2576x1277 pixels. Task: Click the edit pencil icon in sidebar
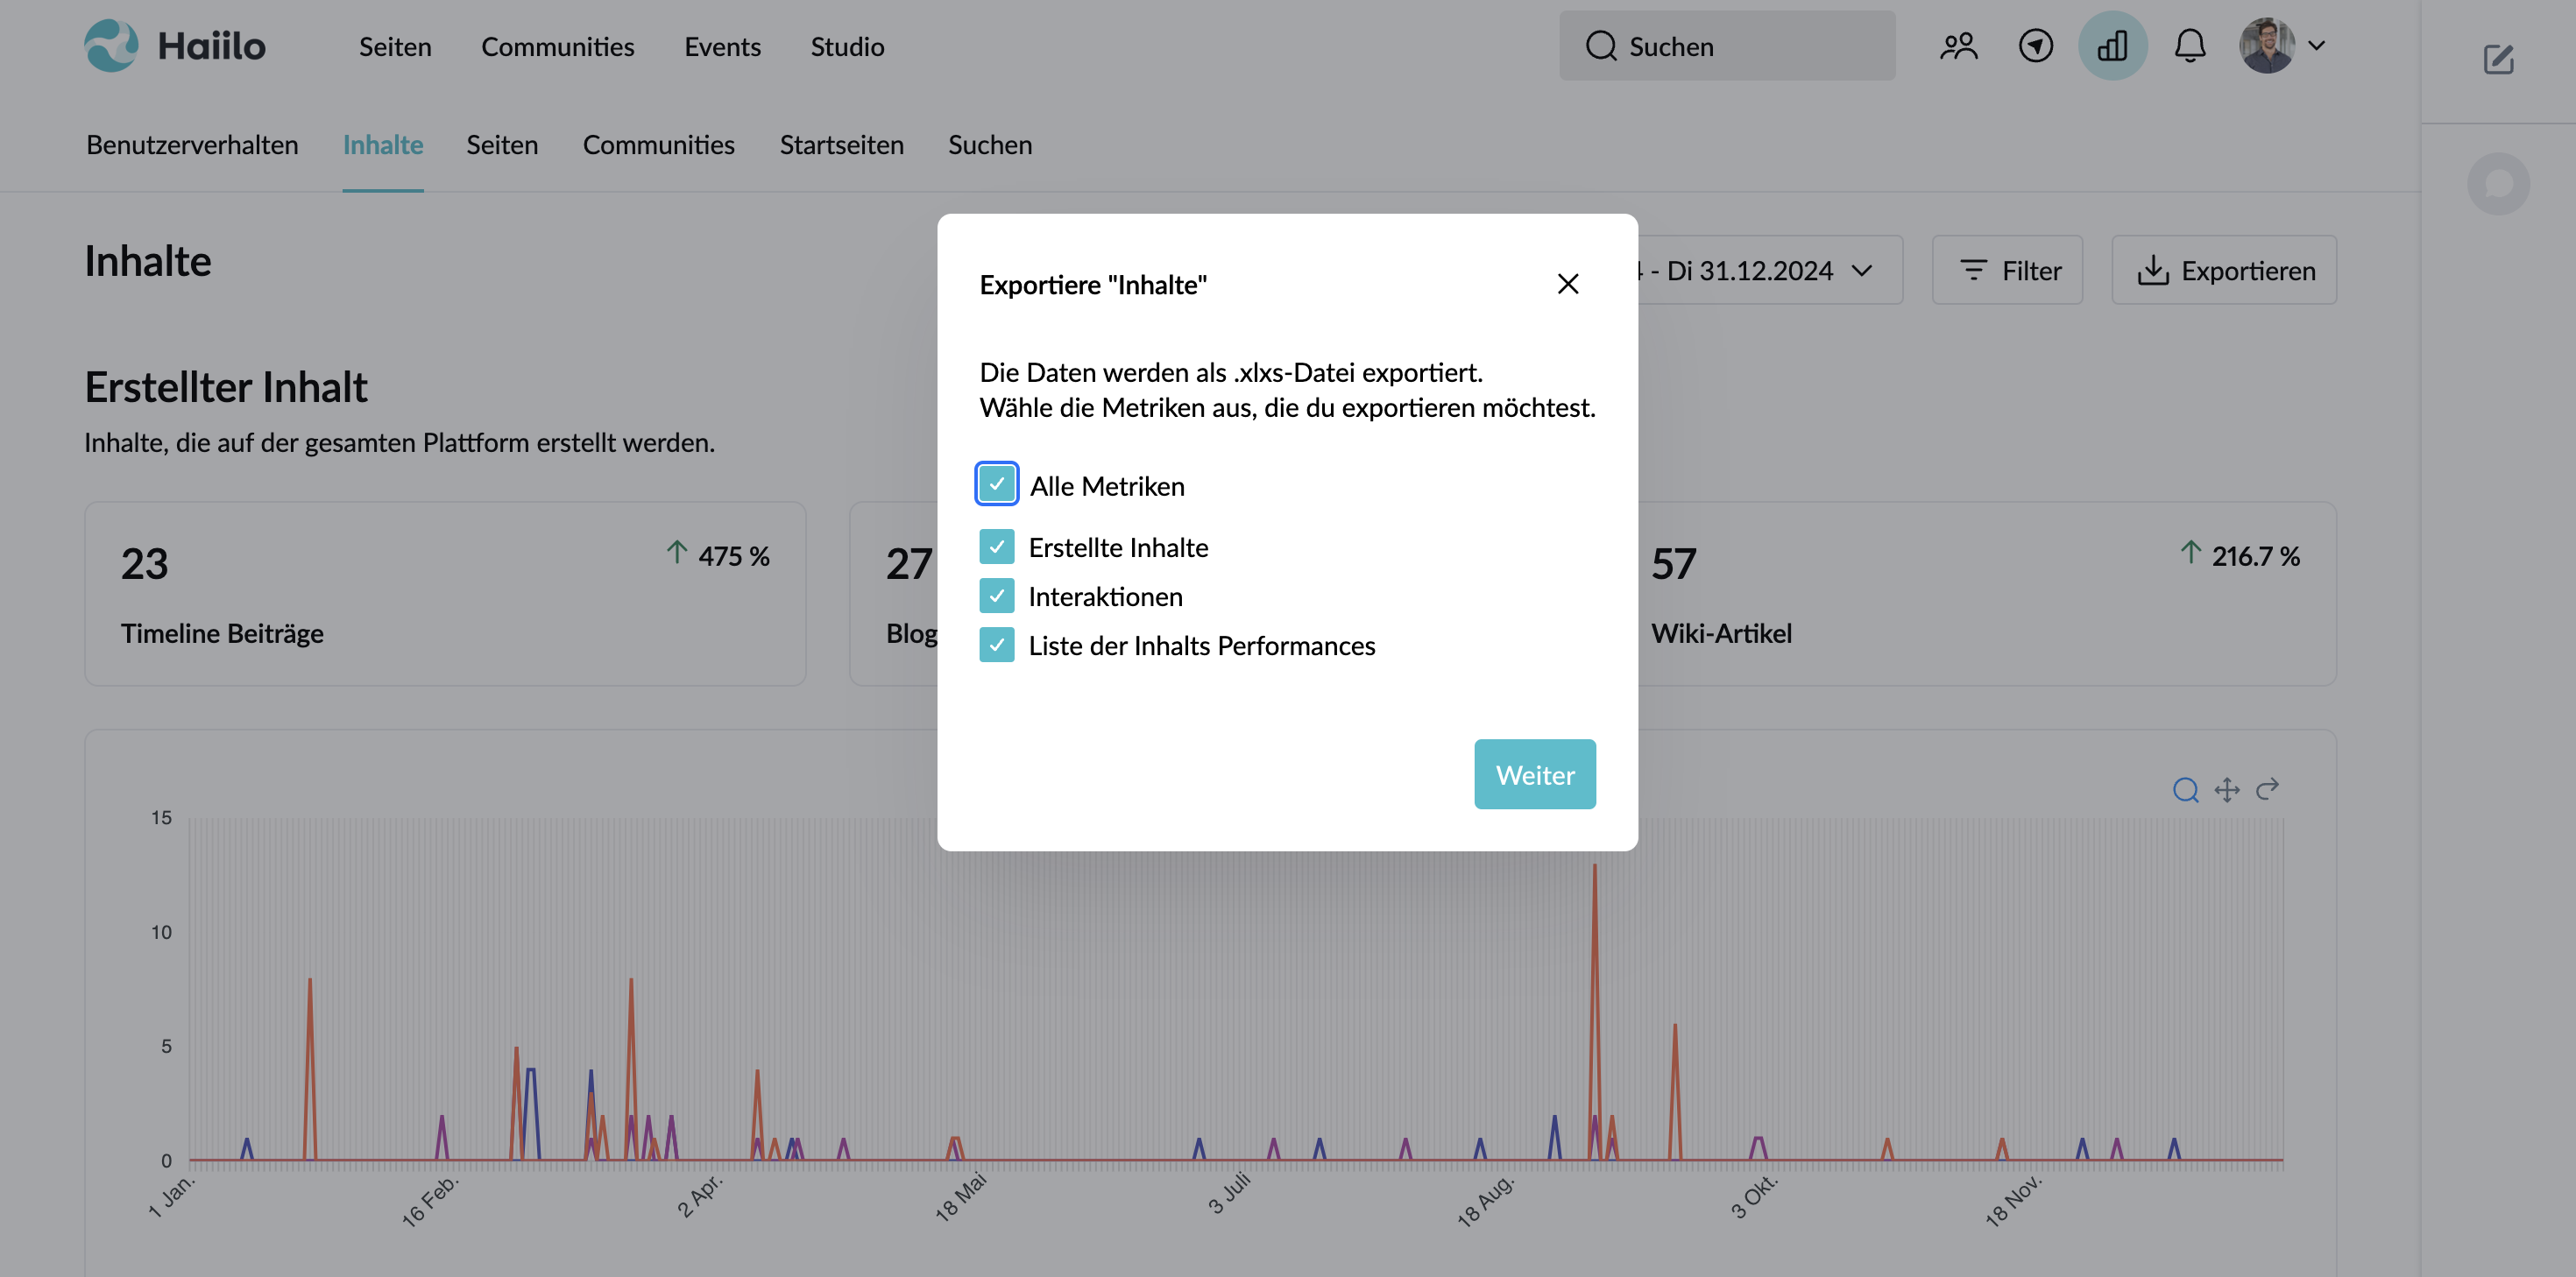(x=2498, y=60)
